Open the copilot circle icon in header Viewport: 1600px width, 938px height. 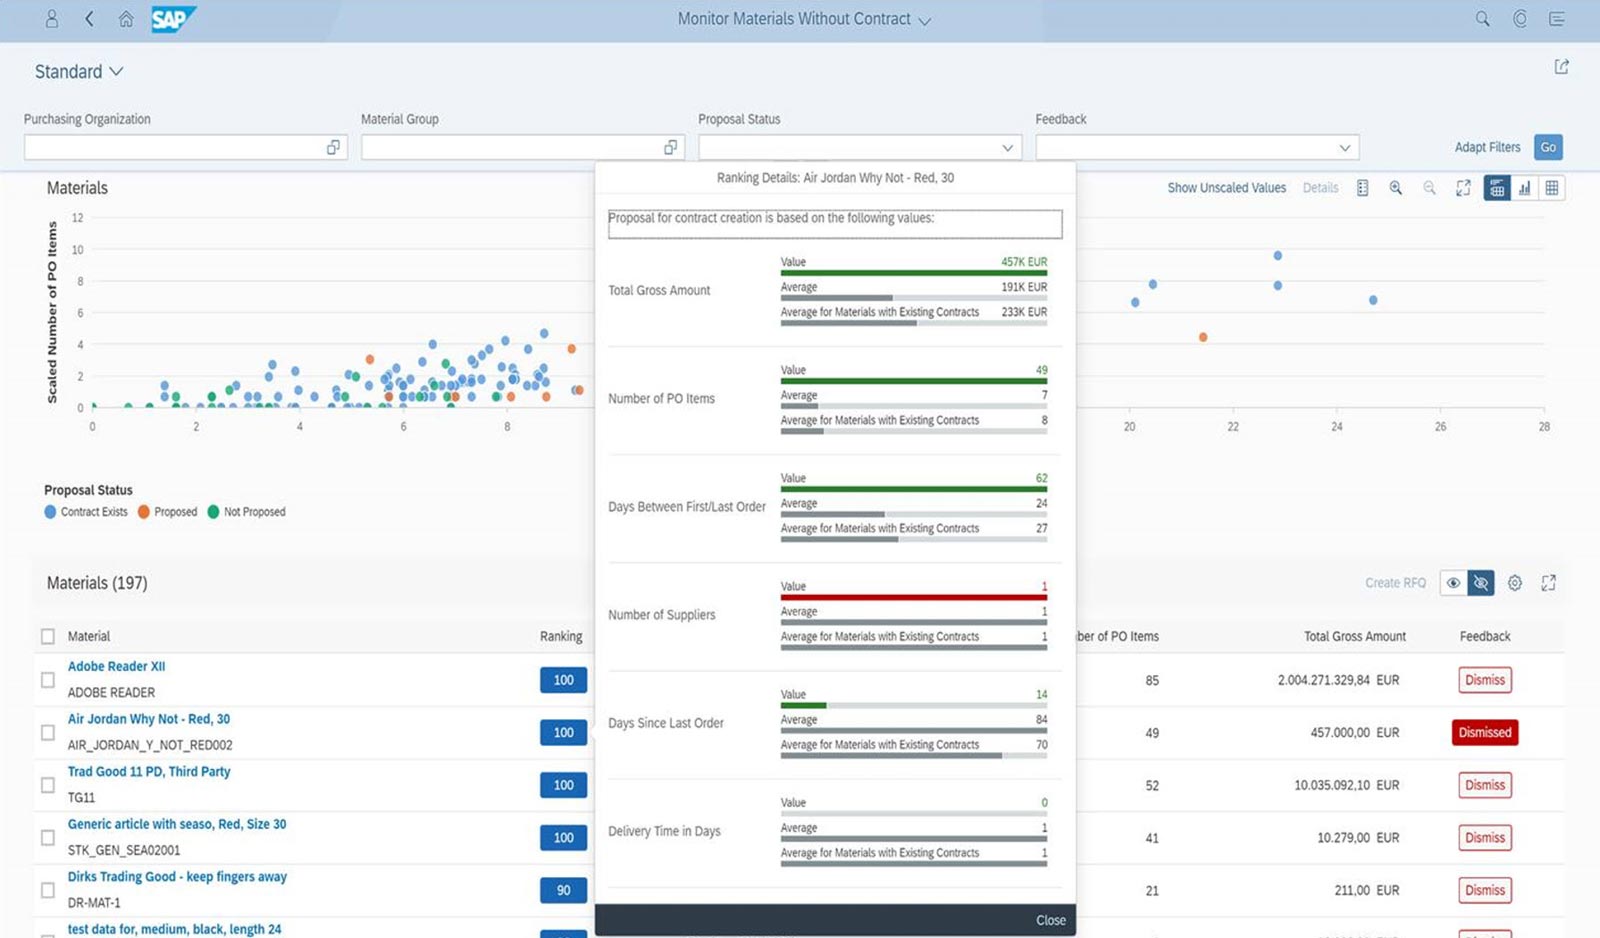pyautogui.click(x=1520, y=19)
